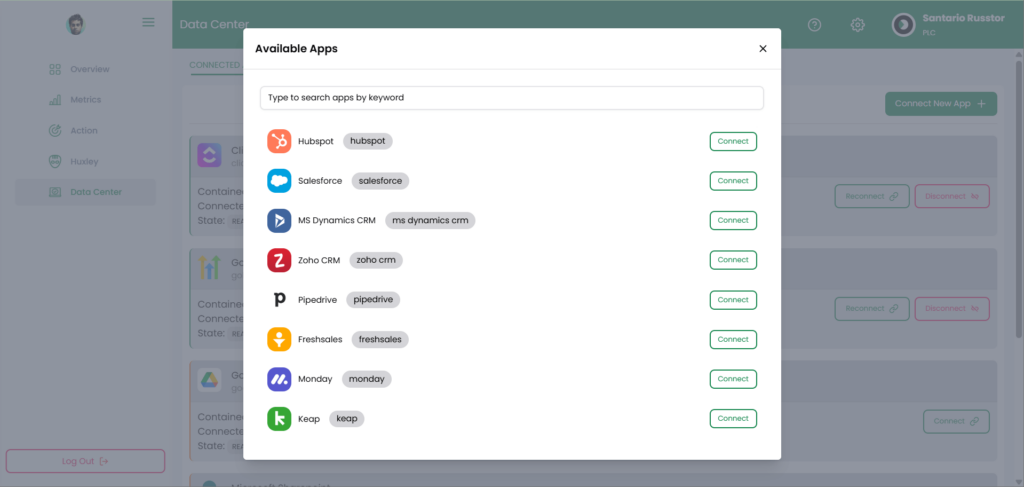Click the 'Available Apps' dialog title
The height and width of the screenshot is (487, 1024).
click(x=296, y=48)
